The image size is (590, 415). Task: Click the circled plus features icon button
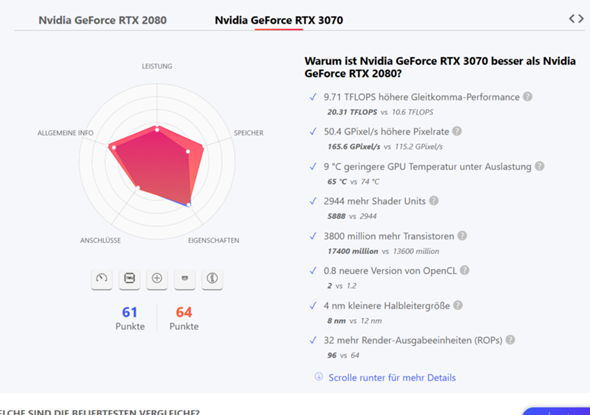[157, 279]
